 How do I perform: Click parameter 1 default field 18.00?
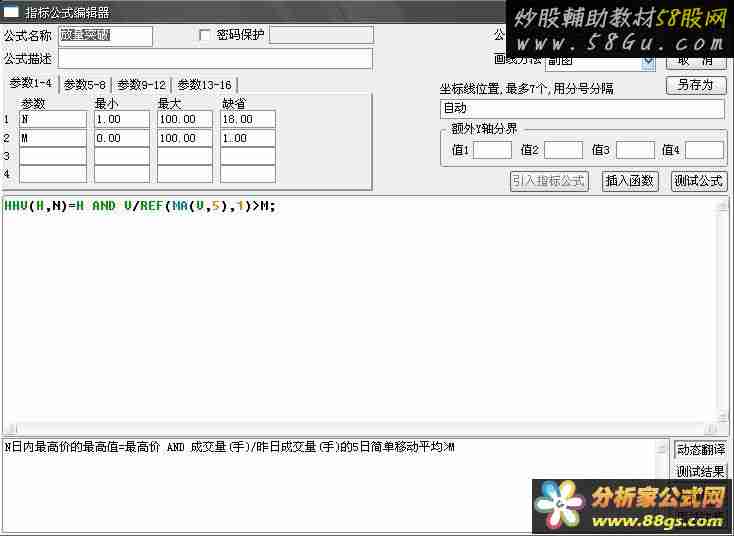pyautogui.click(x=248, y=119)
